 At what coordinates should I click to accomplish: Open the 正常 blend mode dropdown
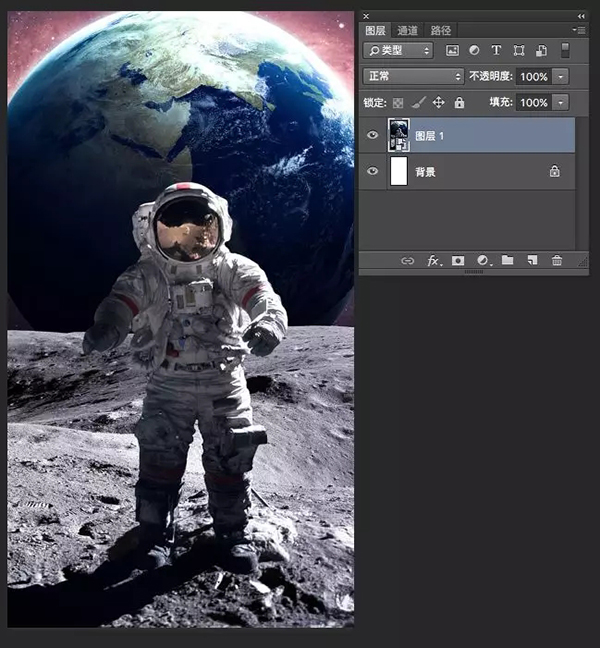coord(412,76)
